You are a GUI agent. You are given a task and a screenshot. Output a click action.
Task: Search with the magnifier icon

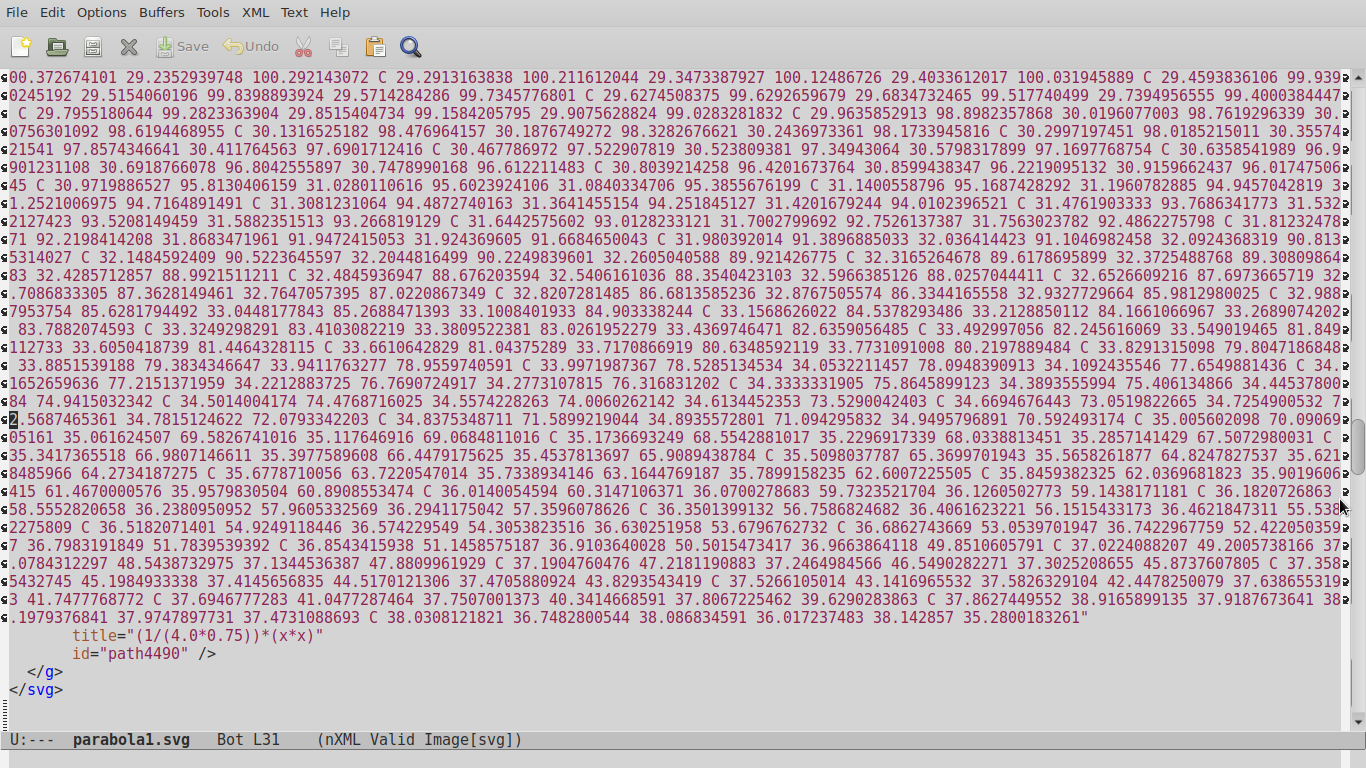pos(410,47)
